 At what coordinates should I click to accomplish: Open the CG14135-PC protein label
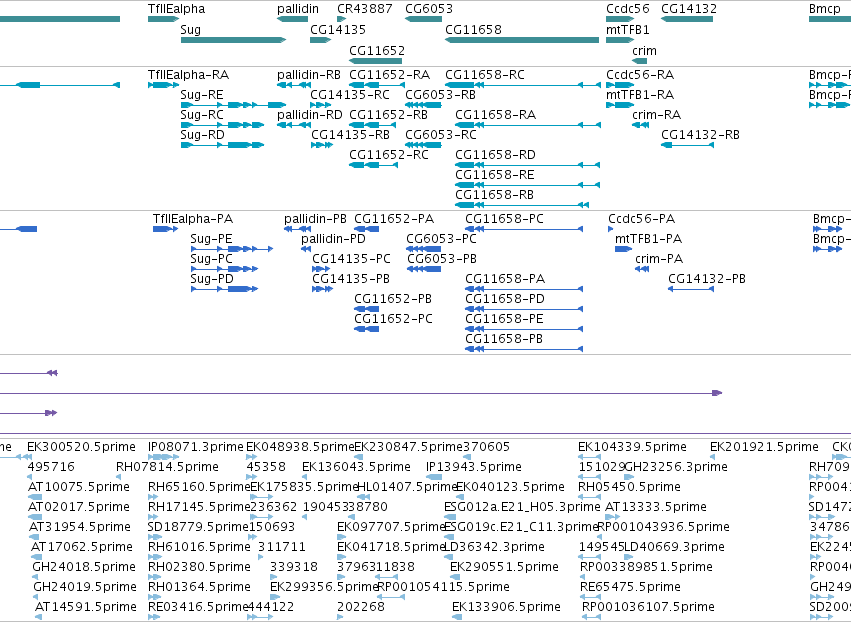coord(351,259)
